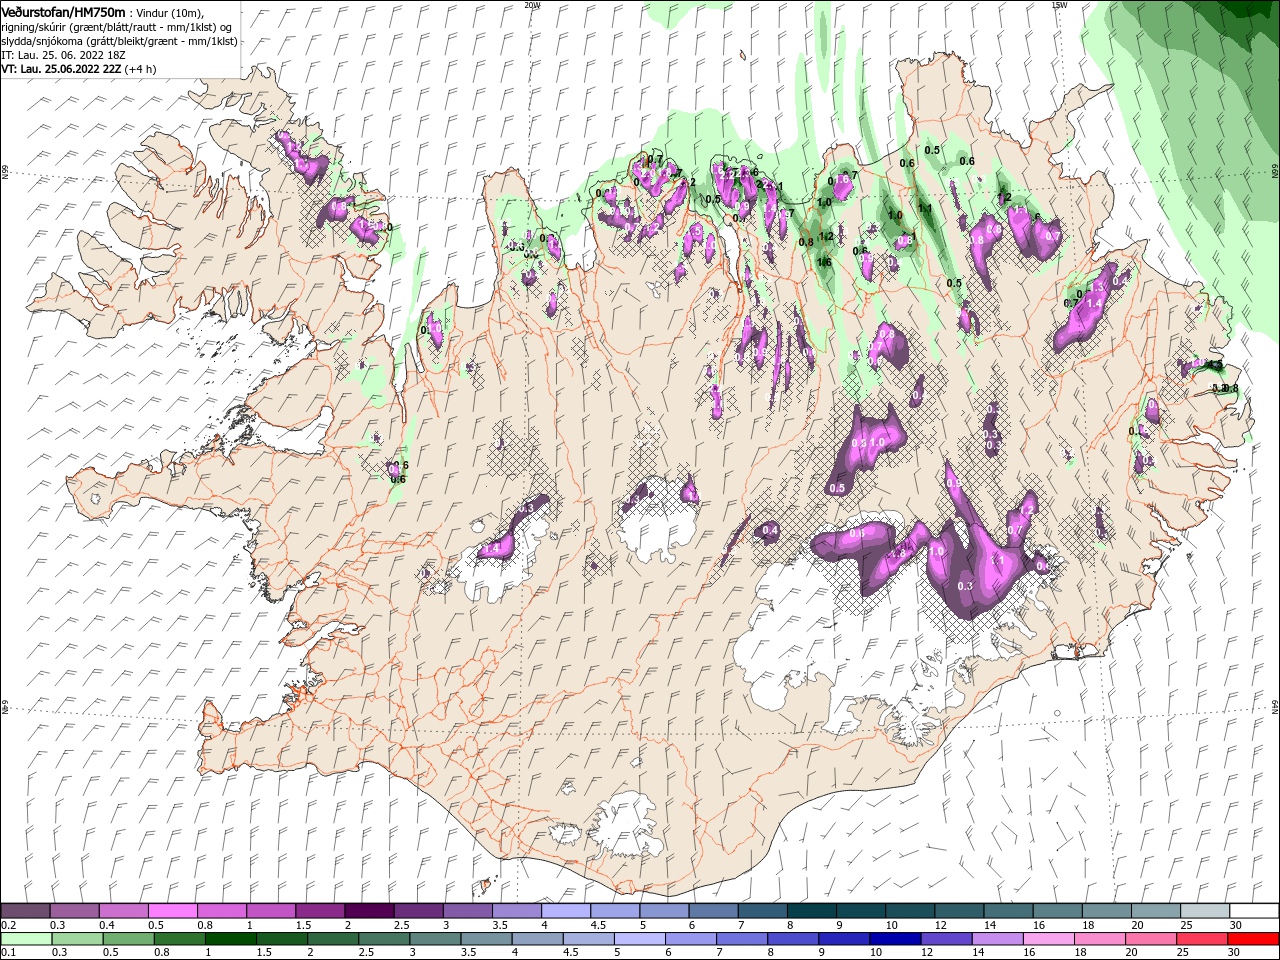
Task: Pick the 18 pink rain swatch
Action: (1101, 939)
